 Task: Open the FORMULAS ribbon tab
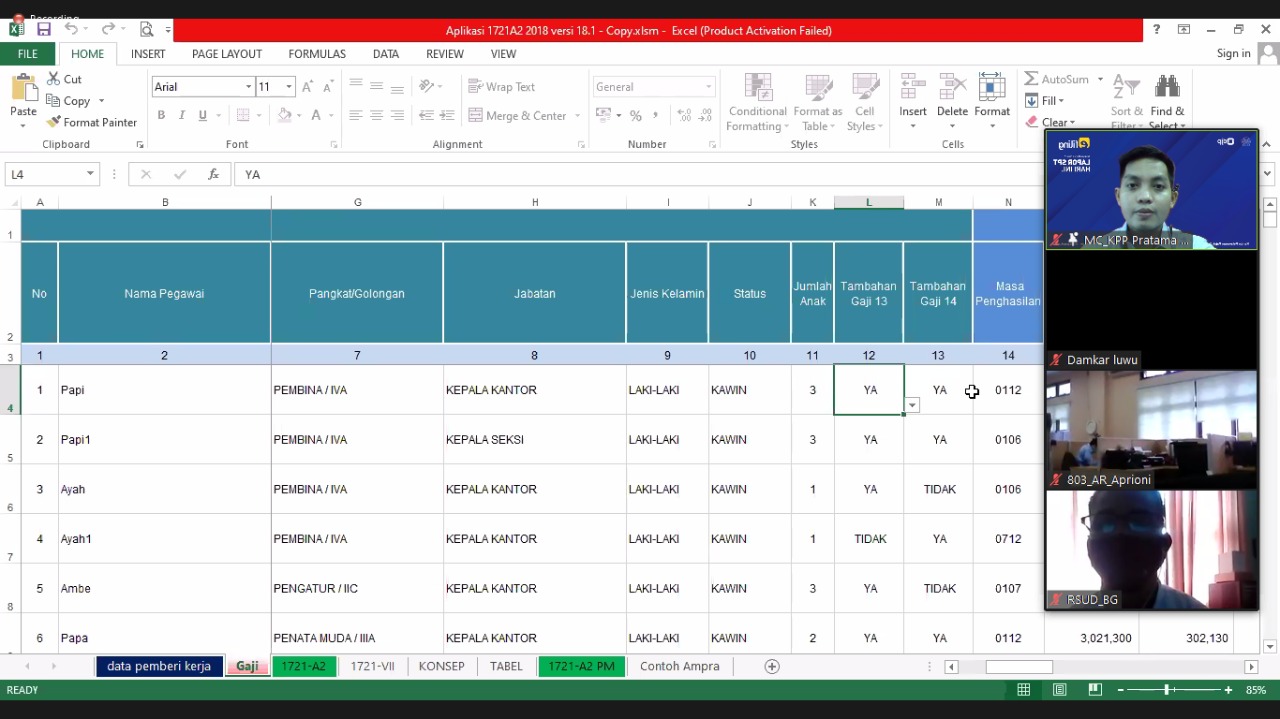[317, 54]
